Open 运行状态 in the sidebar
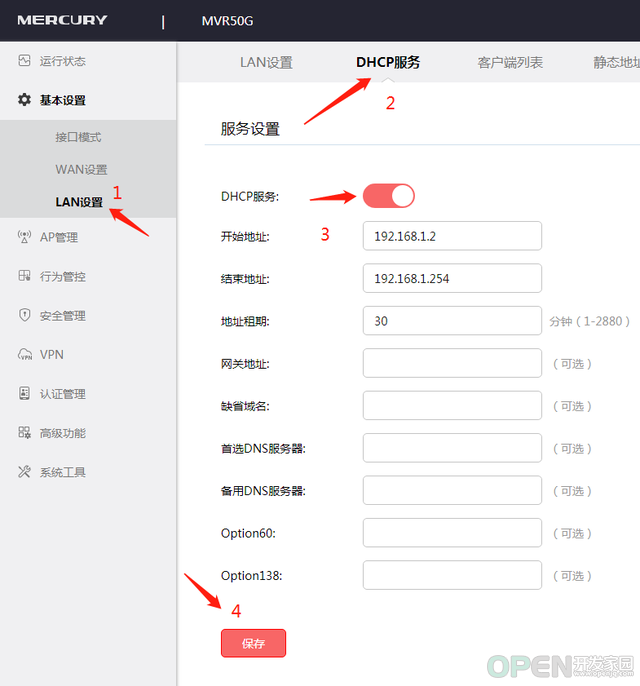Viewport: 640px width, 686px height. click(63, 61)
